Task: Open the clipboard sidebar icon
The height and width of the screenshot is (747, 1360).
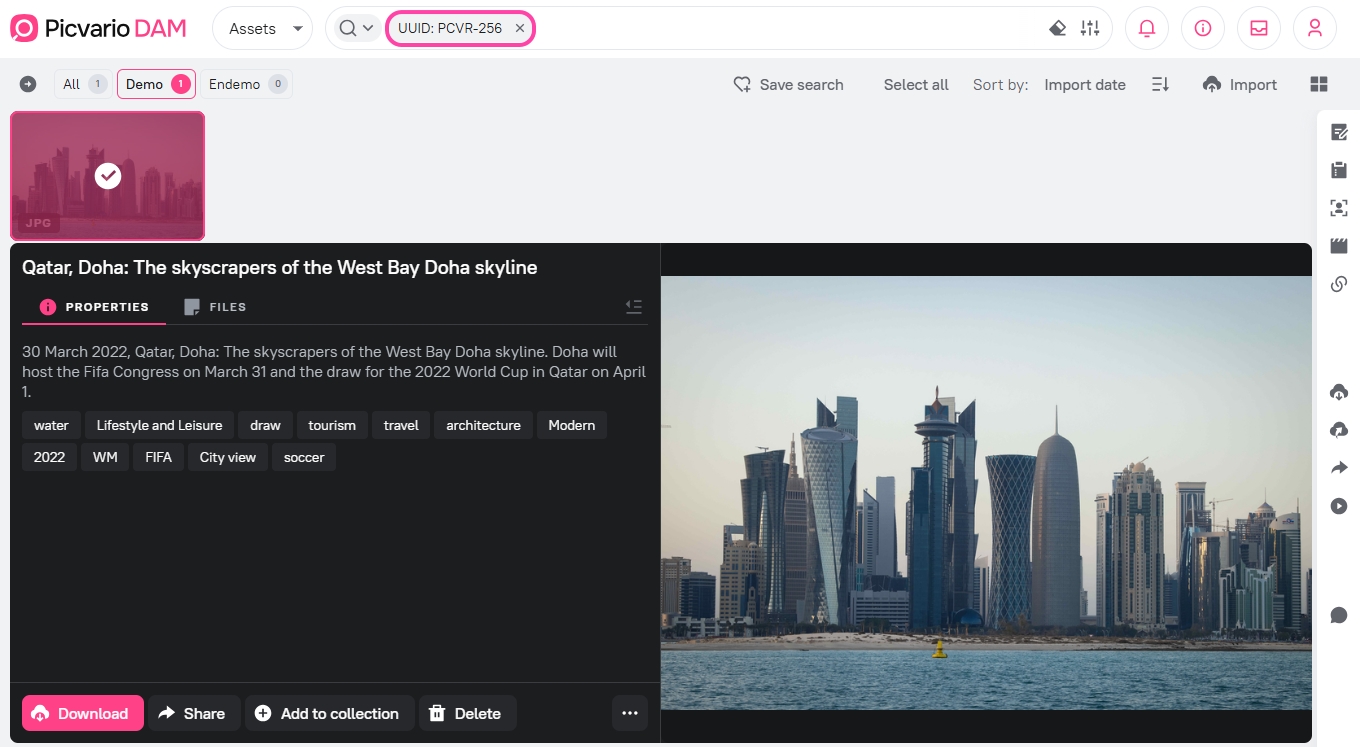Action: 1339,170
